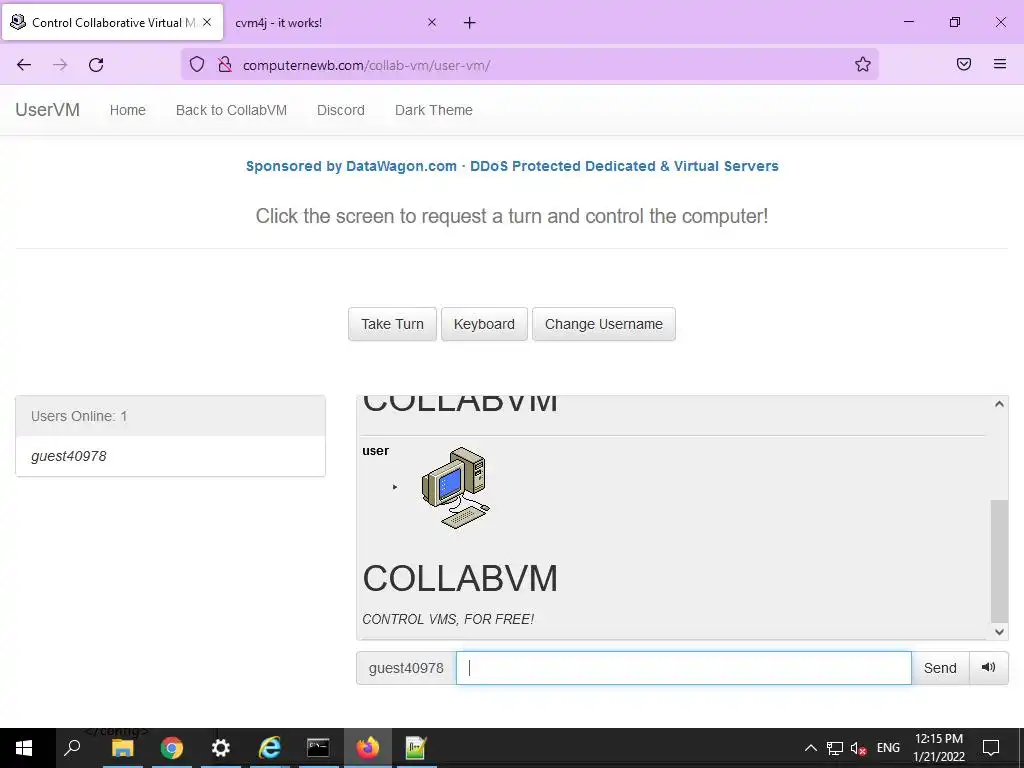Image resolution: width=1024 pixels, height=768 pixels.
Task: Click the chat panel scrollbar thumb
Action: coord(999,561)
